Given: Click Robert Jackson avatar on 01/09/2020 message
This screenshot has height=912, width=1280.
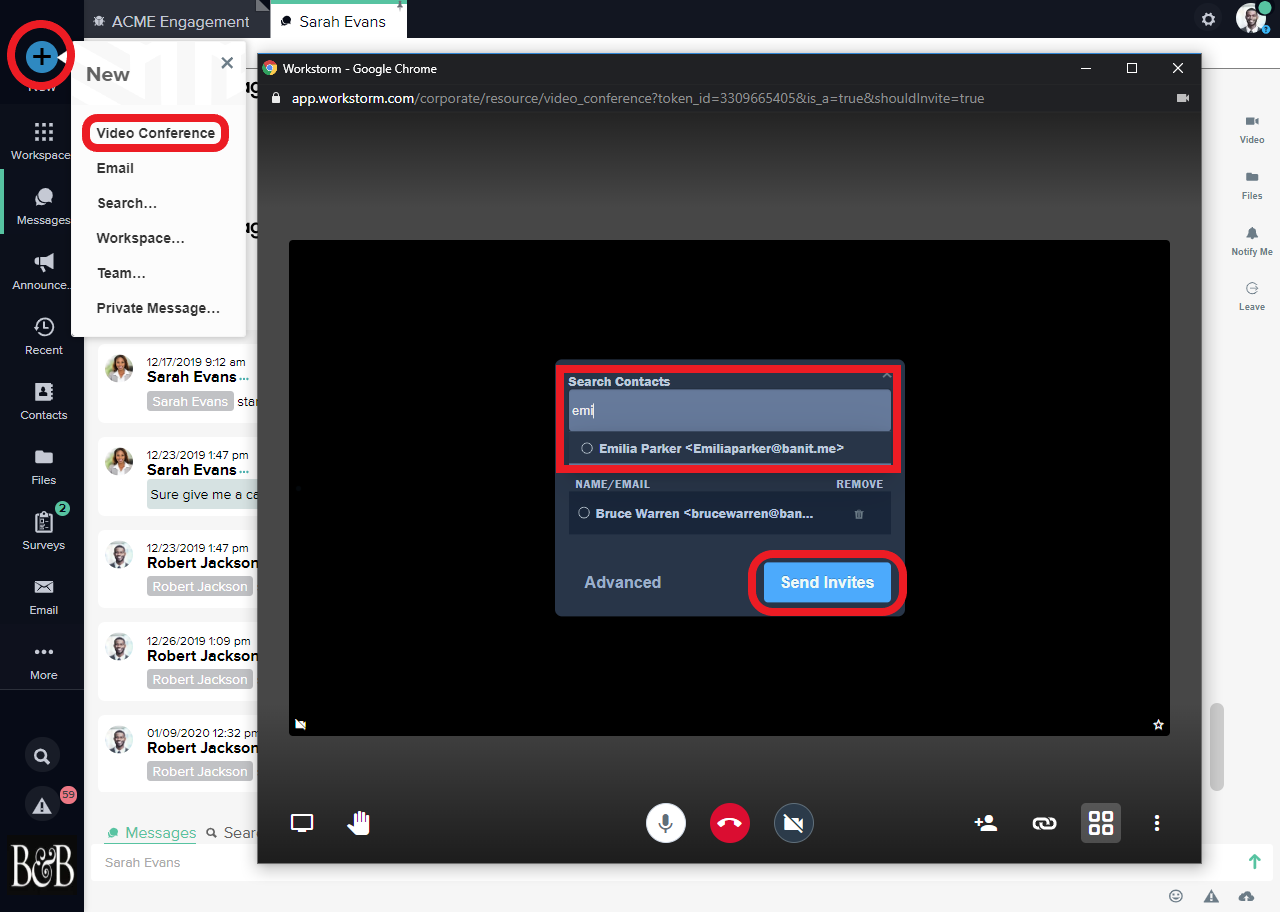Looking at the screenshot, I should pyautogui.click(x=119, y=740).
